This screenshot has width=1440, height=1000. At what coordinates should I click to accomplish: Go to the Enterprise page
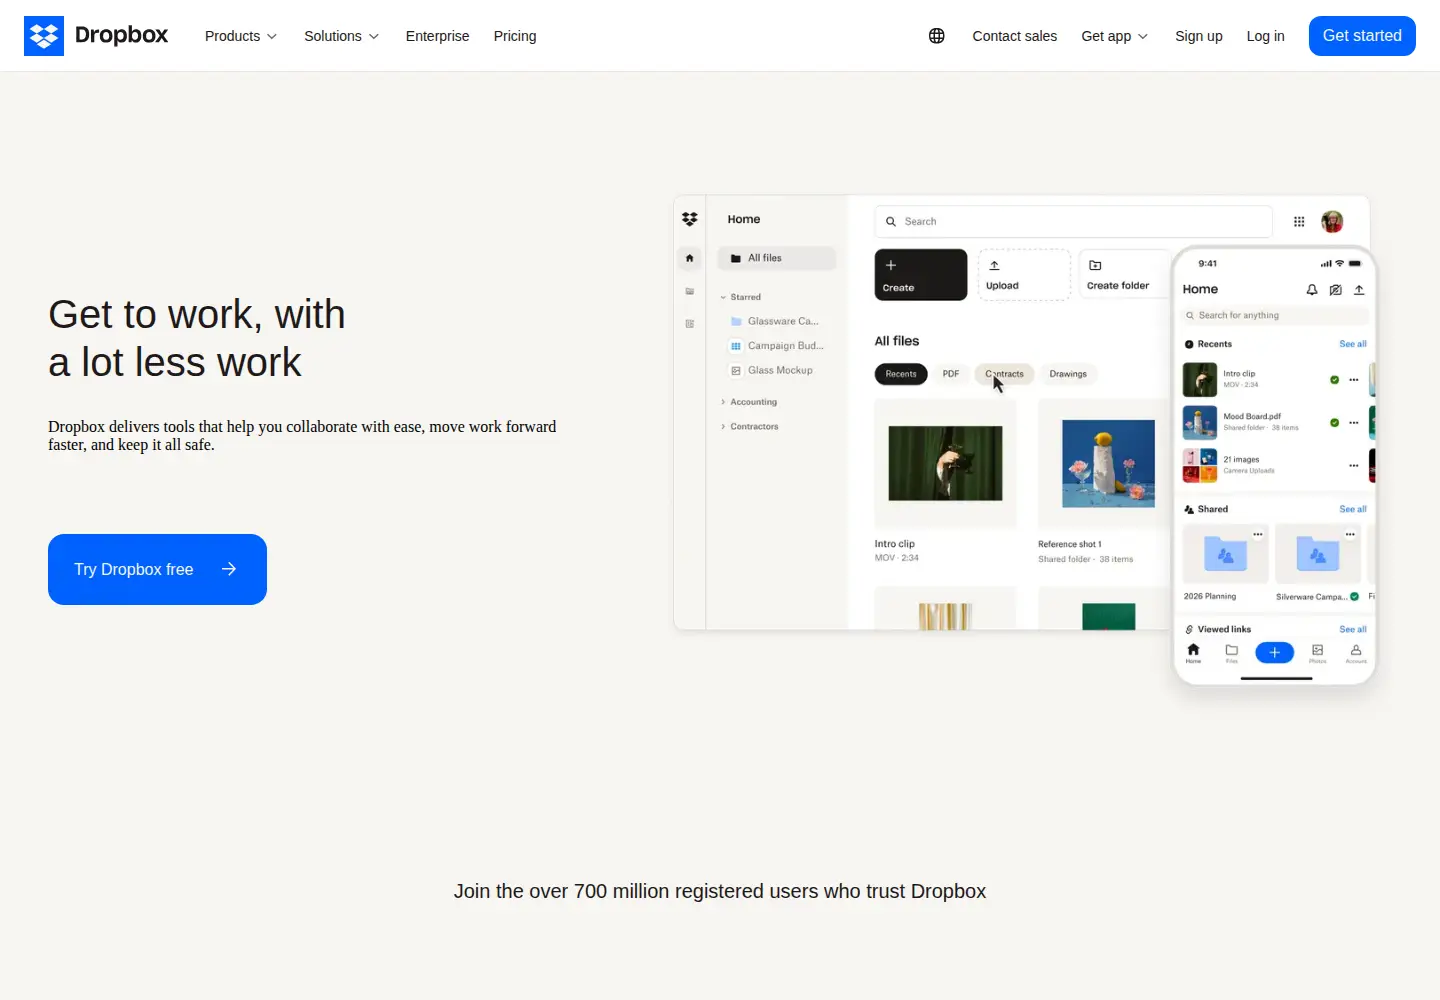tap(437, 36)
